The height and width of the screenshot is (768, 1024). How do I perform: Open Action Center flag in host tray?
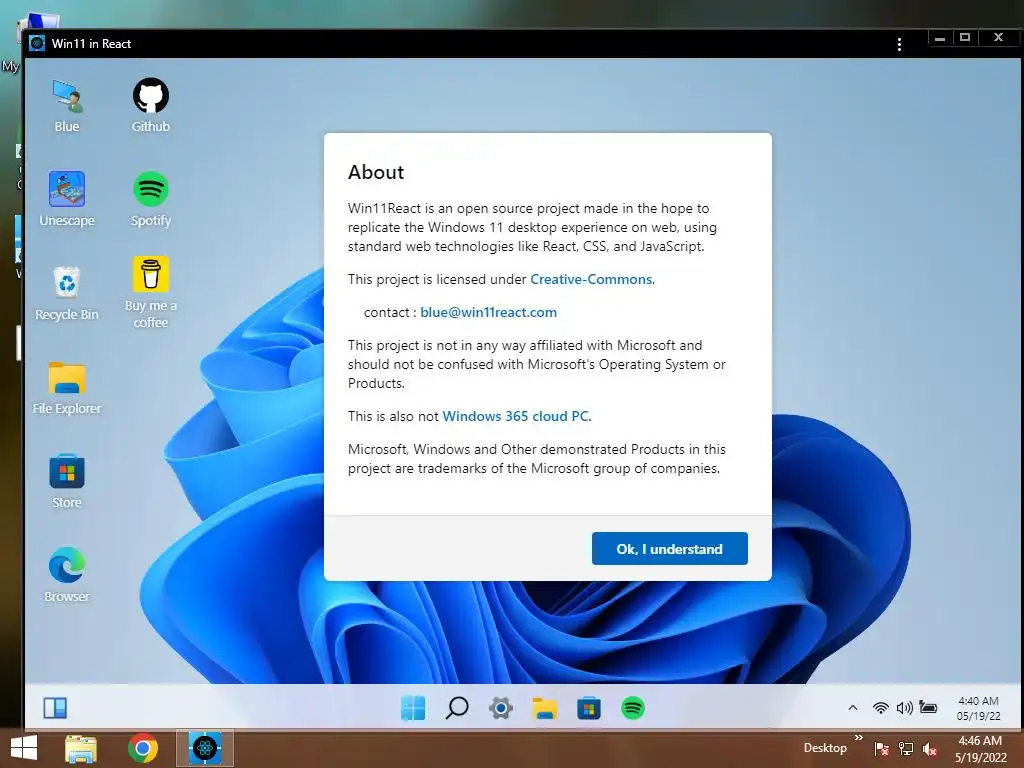pos(881,749)
